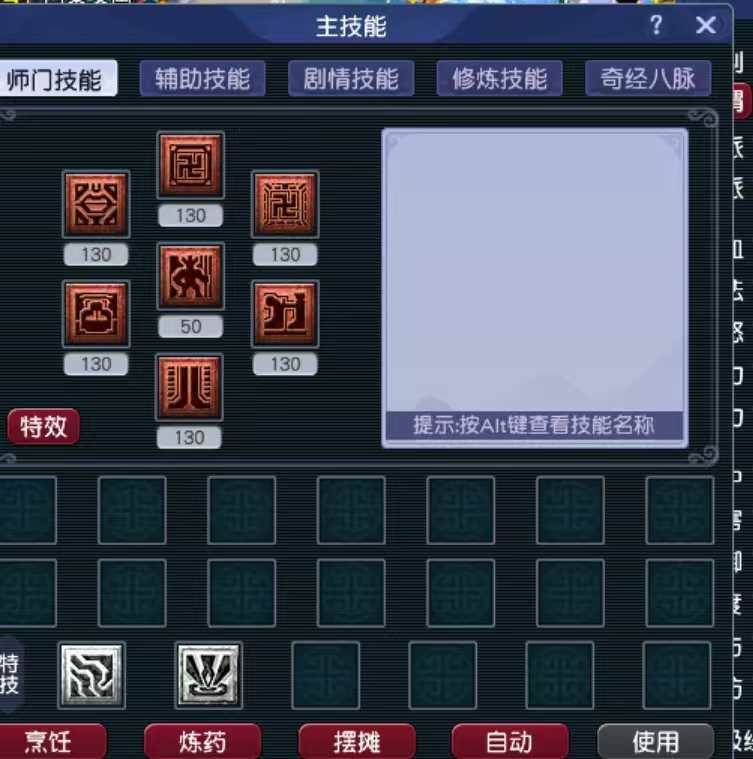Click the grey 使用 button

pos(656,741)
